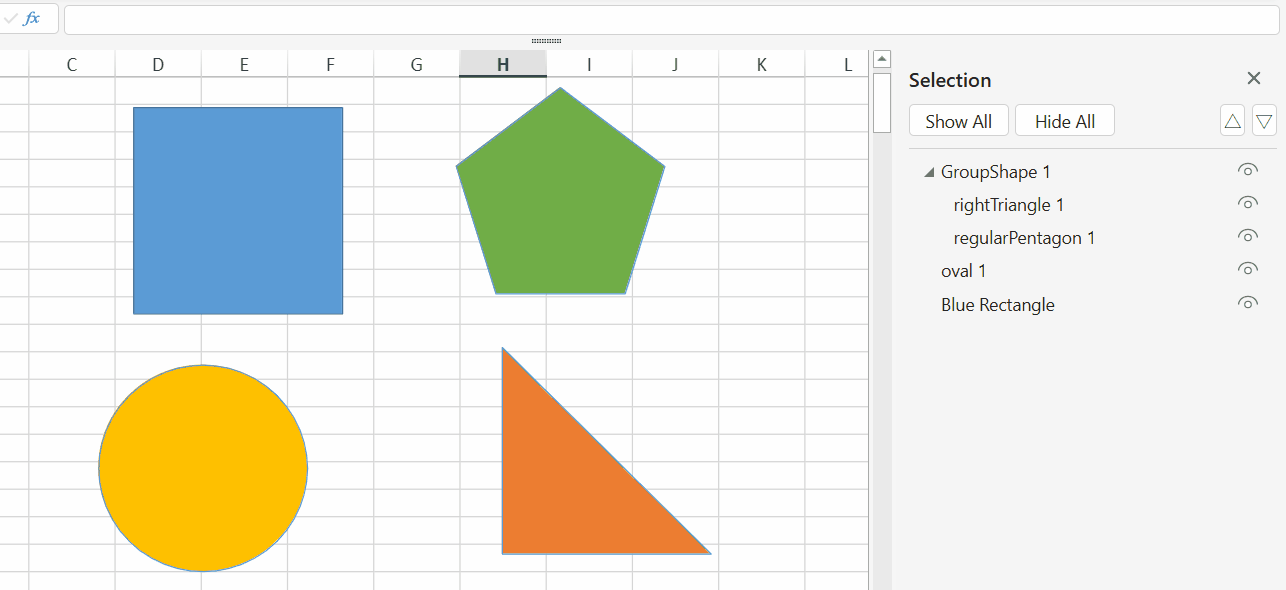The image size is (1286, 590).
Task: Click inside the formula bar input
Action: pos(672,20)
